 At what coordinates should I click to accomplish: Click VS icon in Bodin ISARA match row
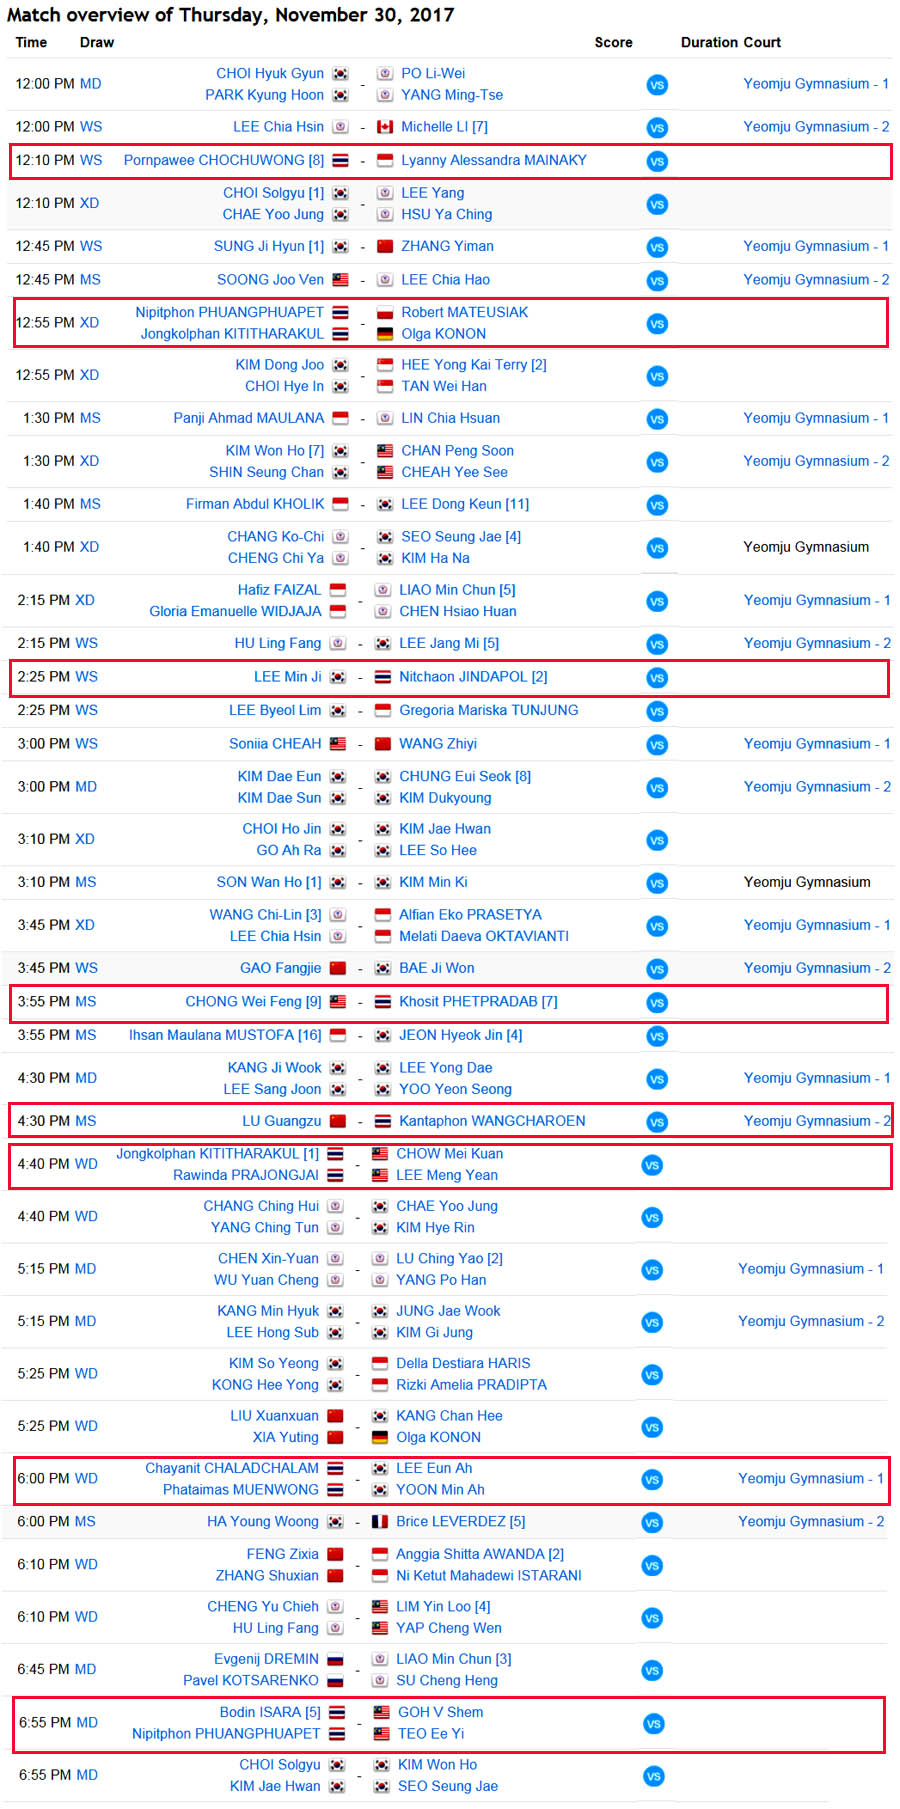point(654,1724)
